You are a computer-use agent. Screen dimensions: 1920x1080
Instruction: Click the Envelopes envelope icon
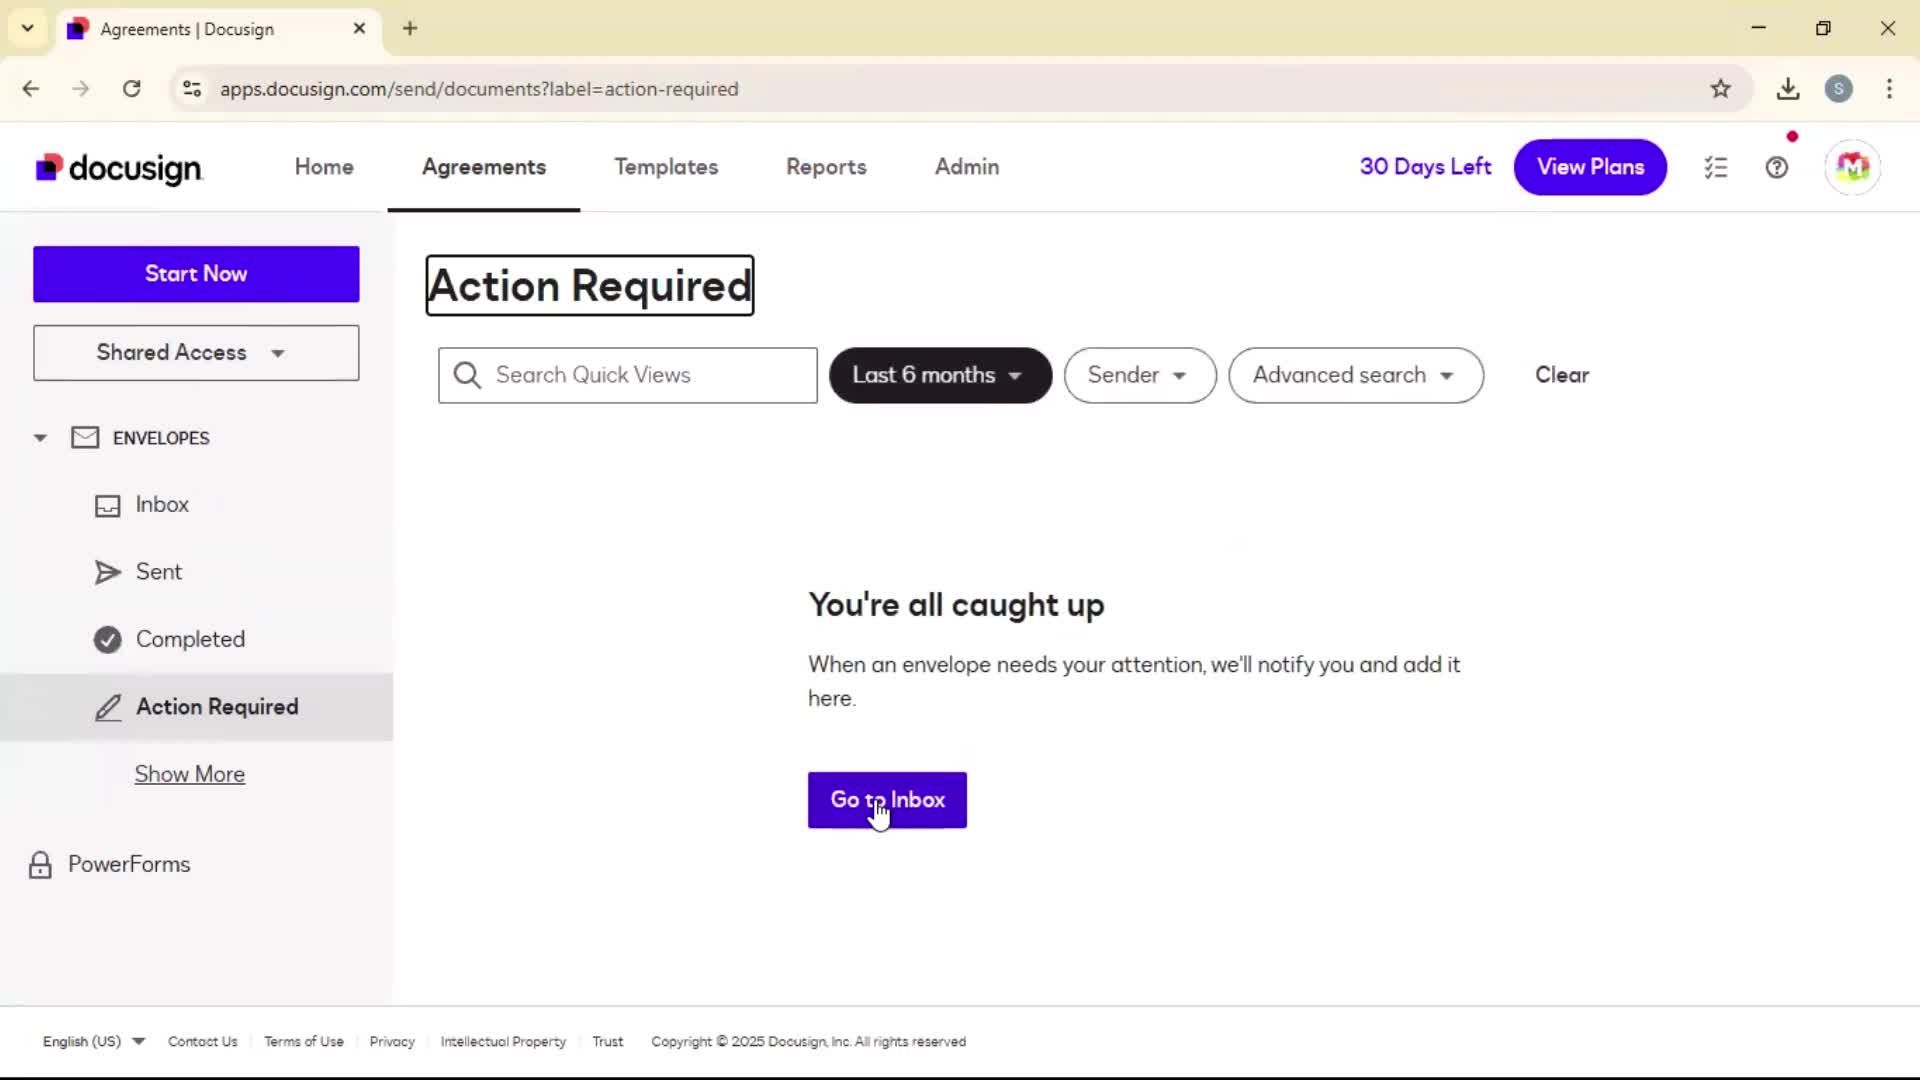click(85, 438)
